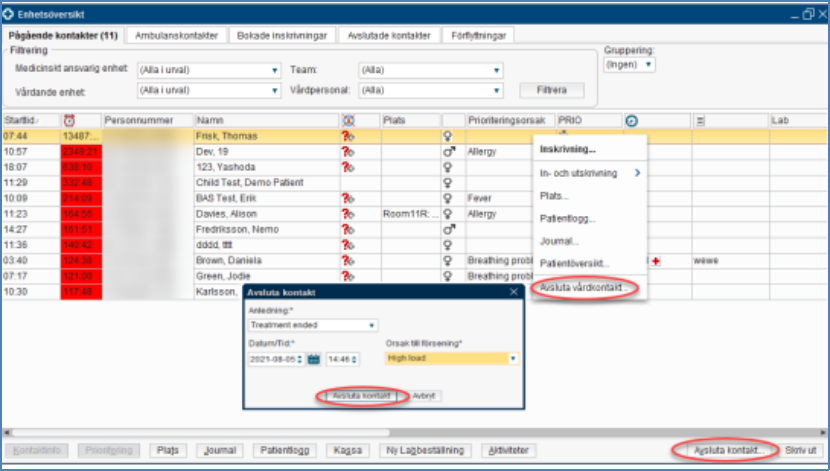Click the alarm clock column header icon
The width and height of the screenshot is (830, 471).
coord(68,120)
